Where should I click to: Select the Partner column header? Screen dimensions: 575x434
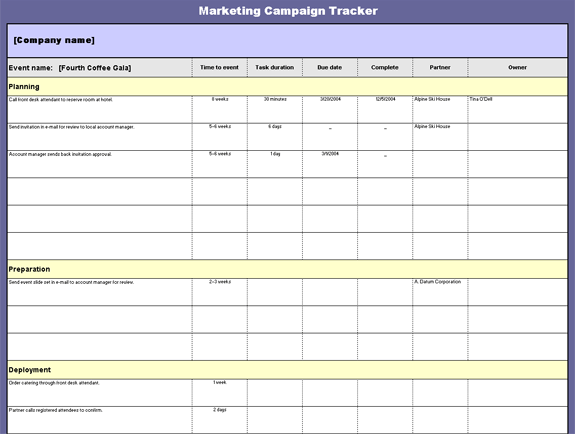[x=440, y=68]
